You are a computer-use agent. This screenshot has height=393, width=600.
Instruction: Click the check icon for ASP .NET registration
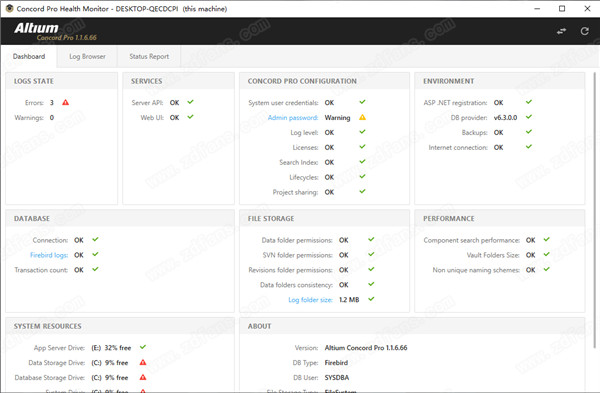tap(529, 102)
